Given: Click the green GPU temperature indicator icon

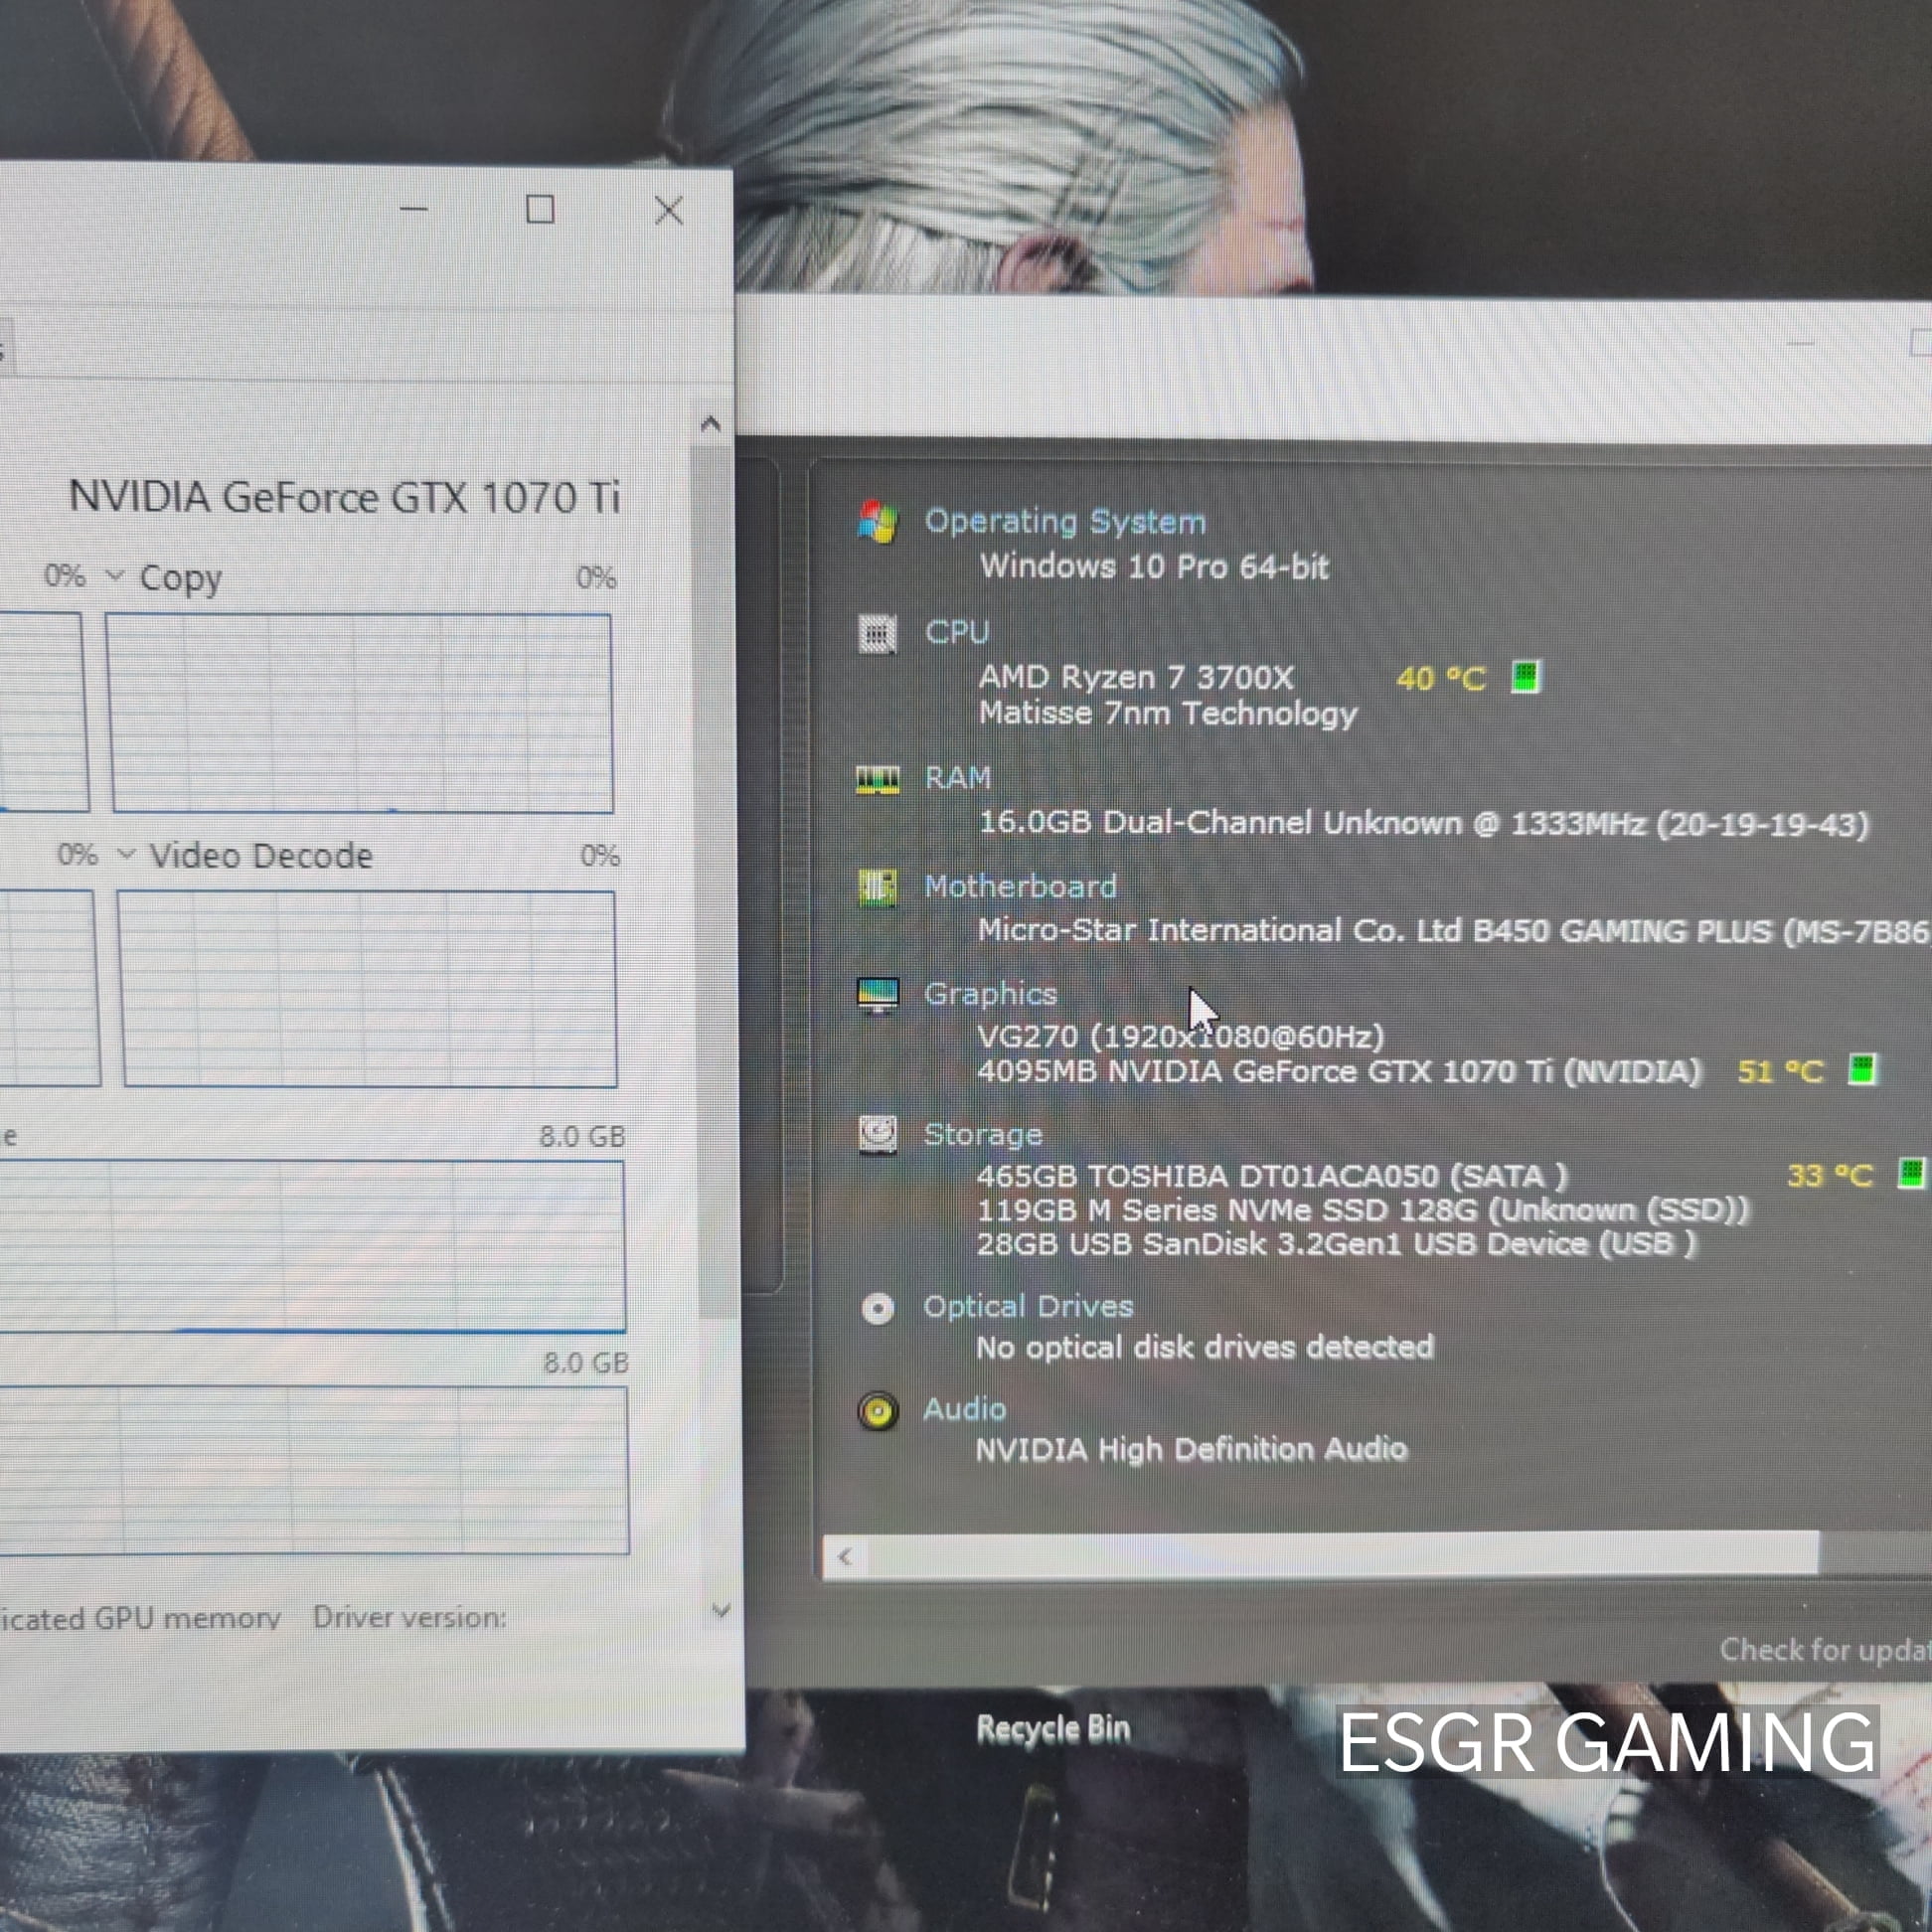Looking at the screenshot, I should (x=1861, y=1069).
